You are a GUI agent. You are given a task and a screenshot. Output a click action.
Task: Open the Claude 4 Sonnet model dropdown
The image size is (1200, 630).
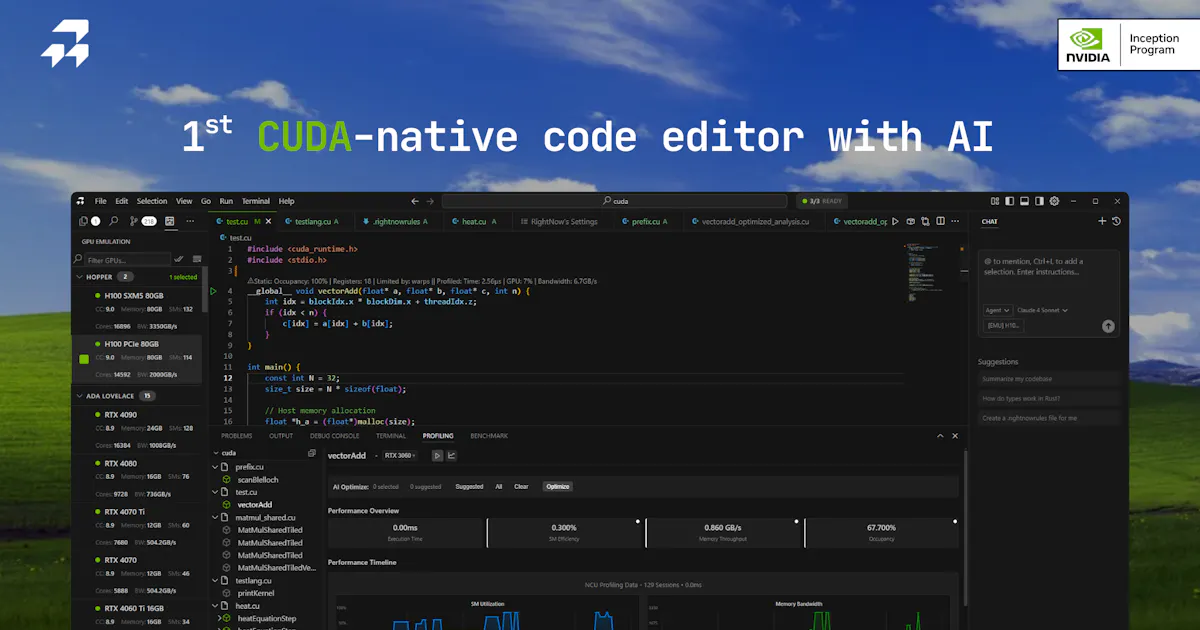coord(1042,310)
